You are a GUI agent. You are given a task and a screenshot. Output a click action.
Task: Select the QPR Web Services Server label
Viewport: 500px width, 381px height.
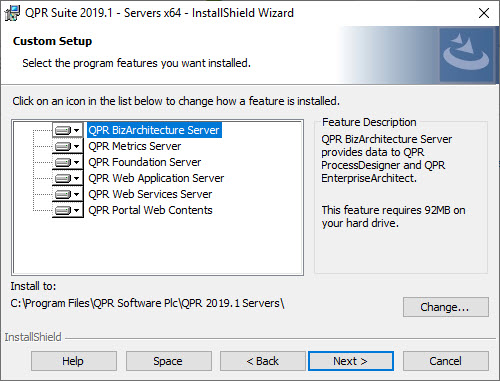pyautogui.click(x=150, y=194)
